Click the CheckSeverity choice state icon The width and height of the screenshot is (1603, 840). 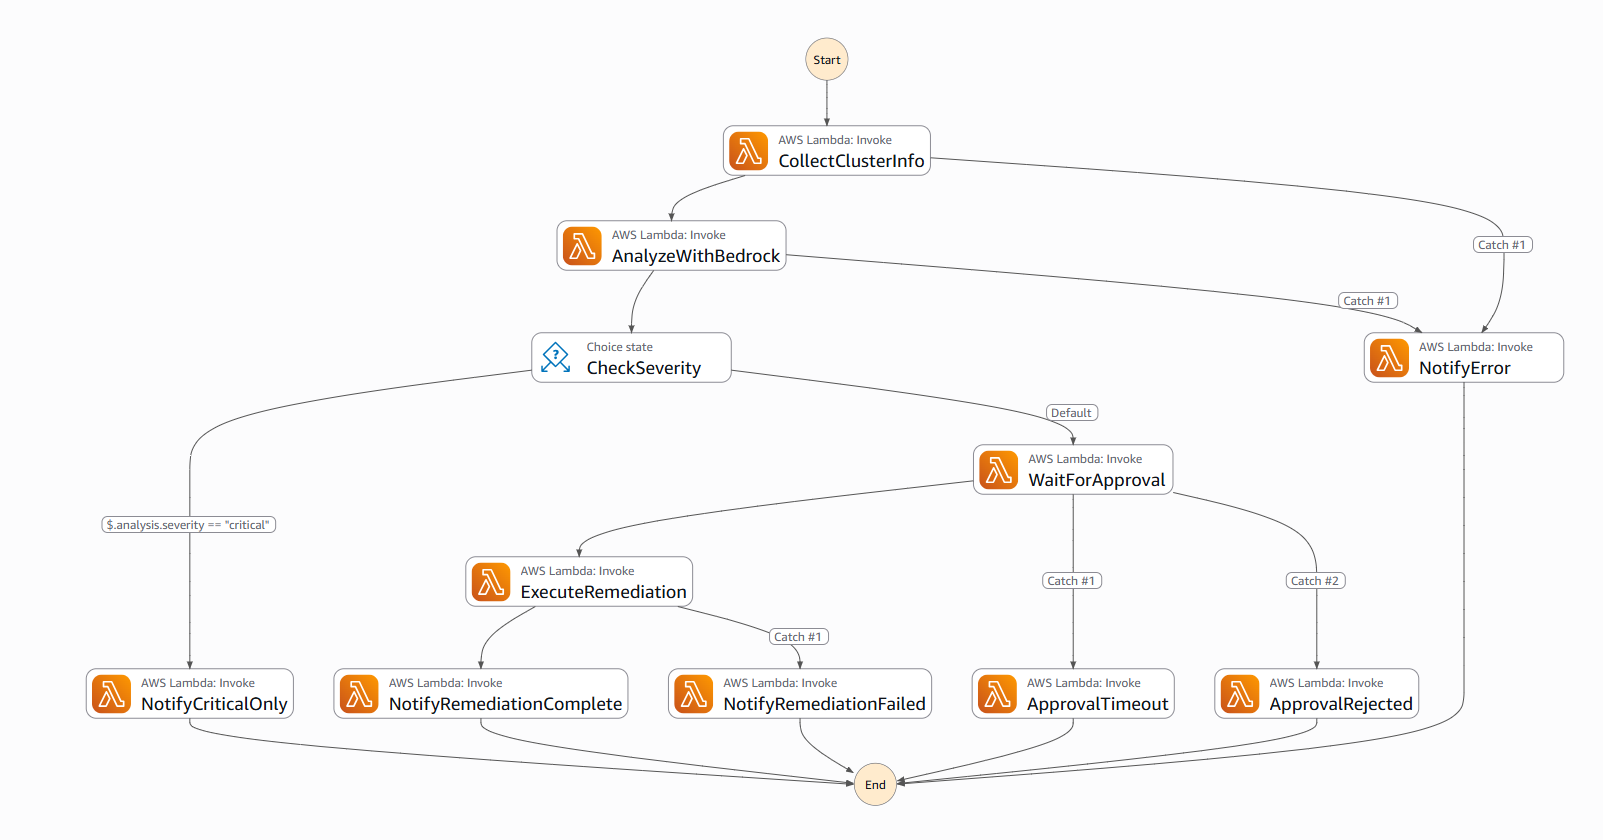click(556, 357)
